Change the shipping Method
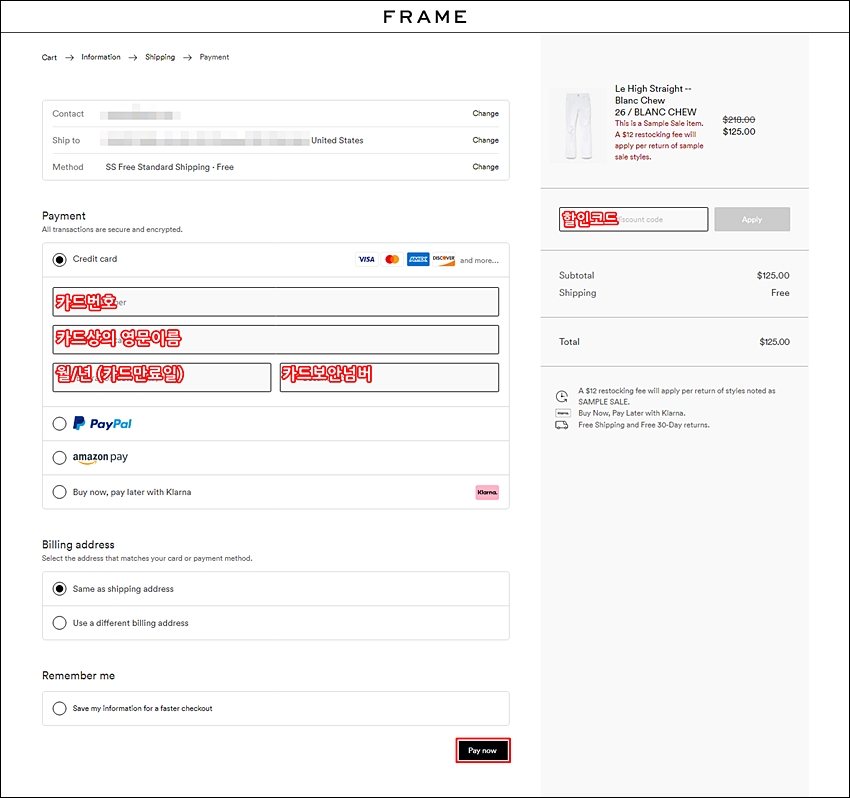Viewport: 850px width, 798px height. pos(485,167)
